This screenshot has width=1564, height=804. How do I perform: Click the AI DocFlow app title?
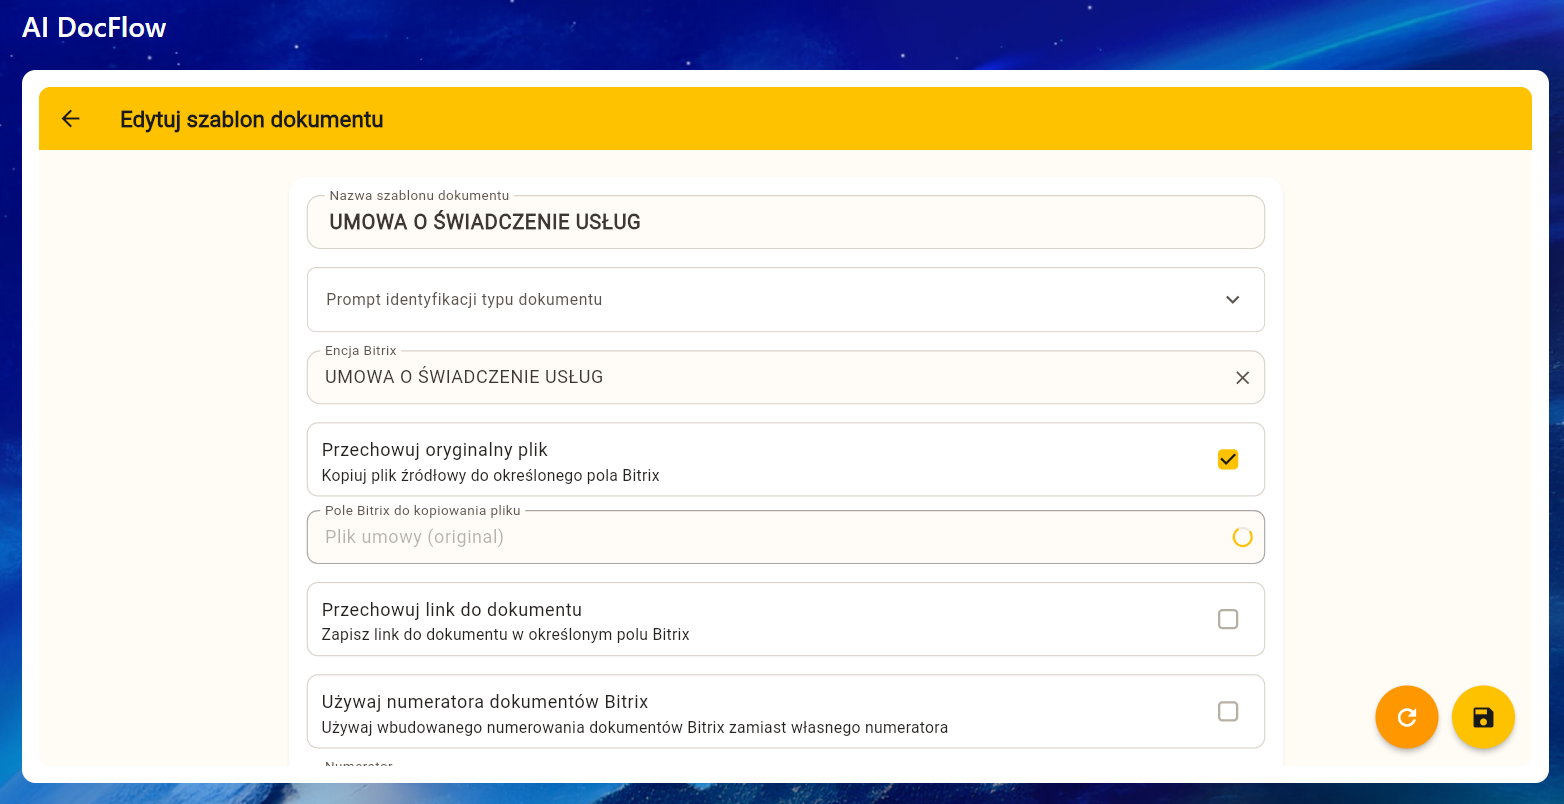click(x=94, y=28)
